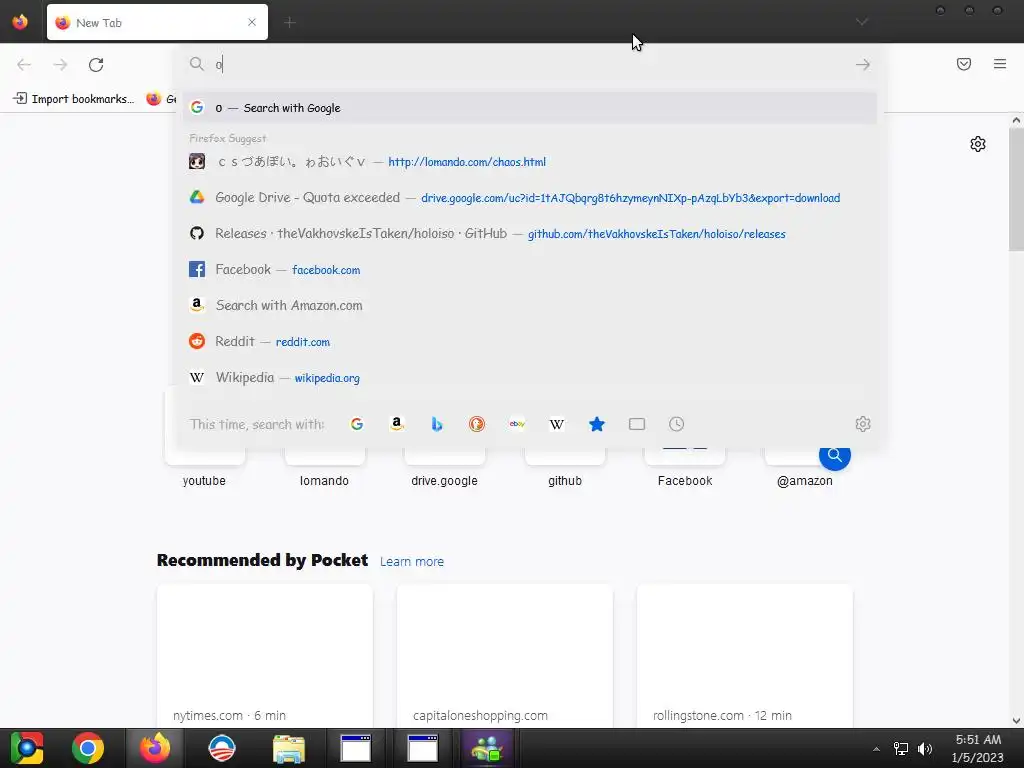
Task: Open the Firefox hamburger menu
Action: pyautogui.click(x=1000, y=64)
